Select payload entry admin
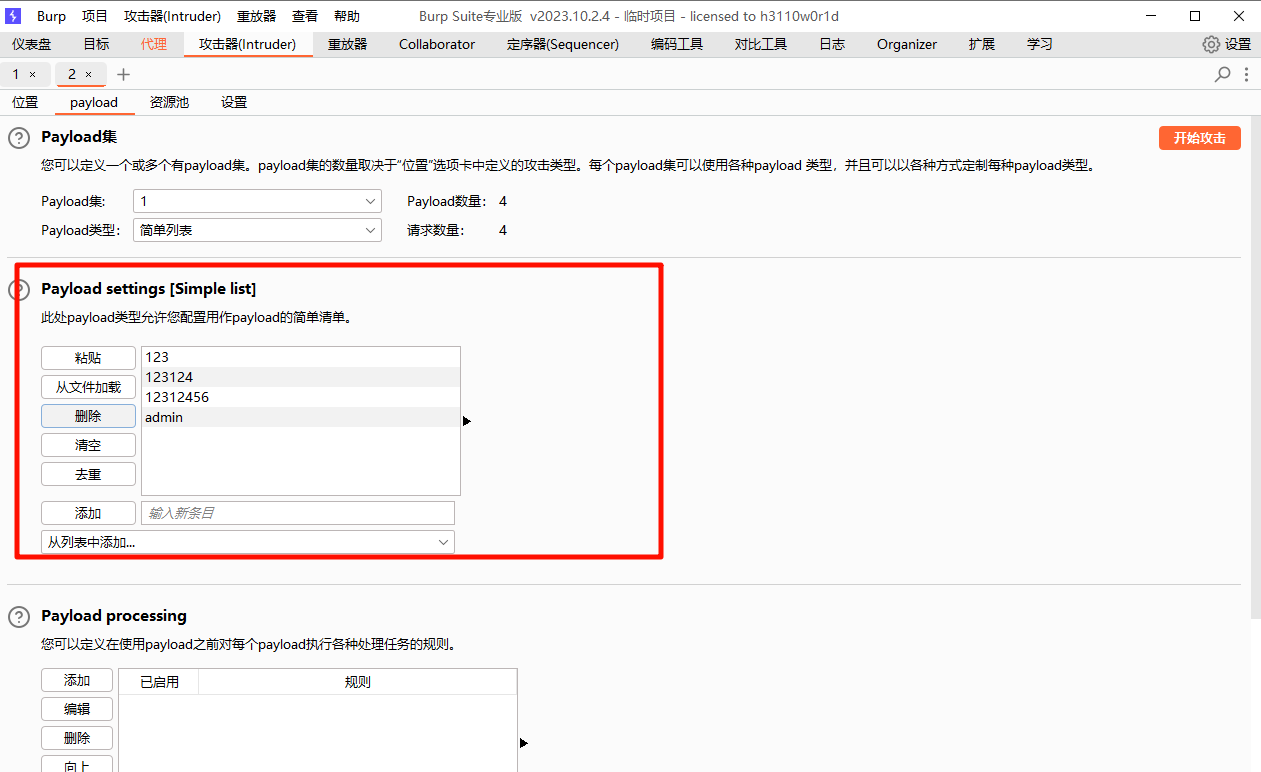 coord(301,417)
